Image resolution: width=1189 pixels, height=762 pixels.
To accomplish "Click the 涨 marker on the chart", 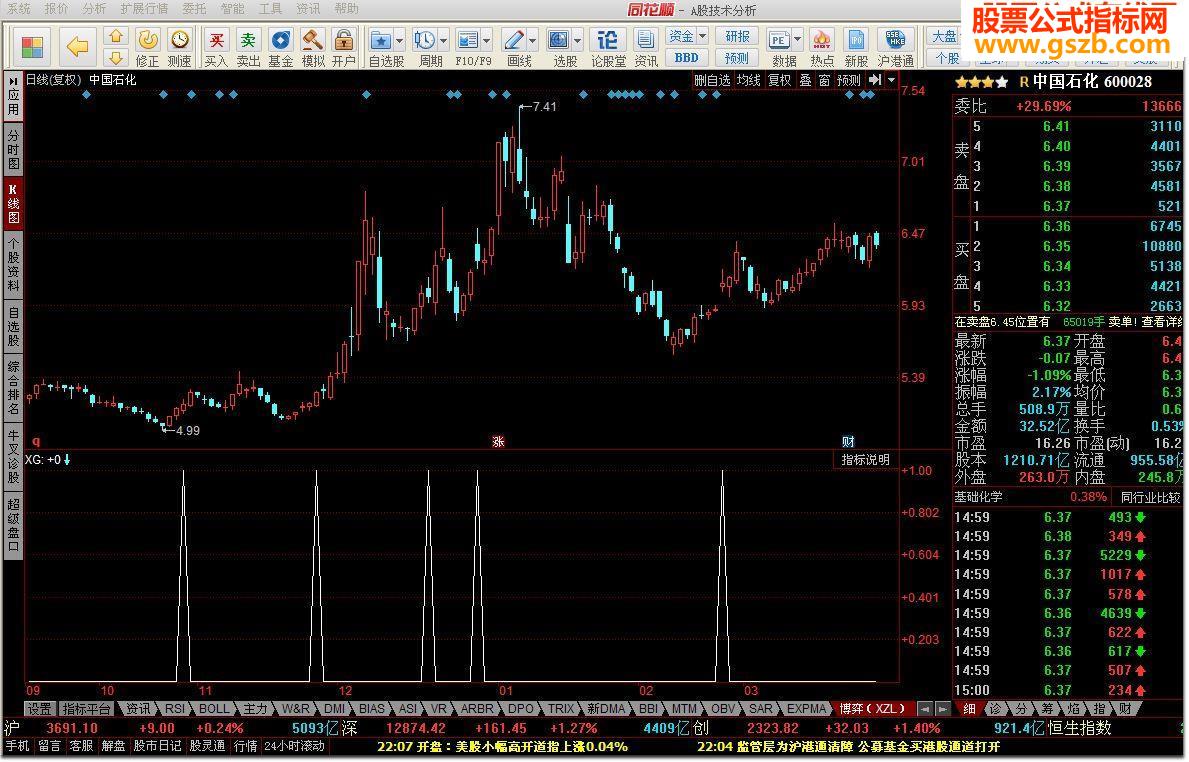I will pos(498,441).
